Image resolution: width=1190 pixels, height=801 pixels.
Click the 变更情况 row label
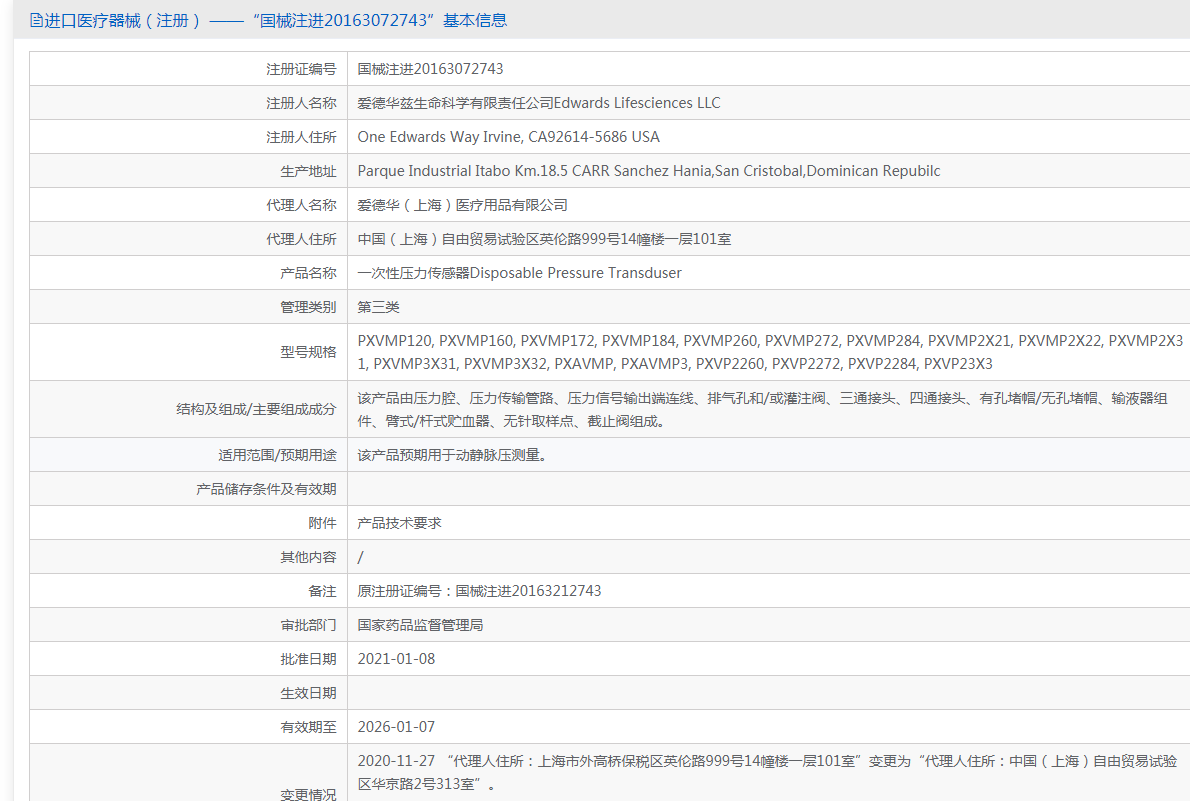pyautogui.click(x=308, y=794)
